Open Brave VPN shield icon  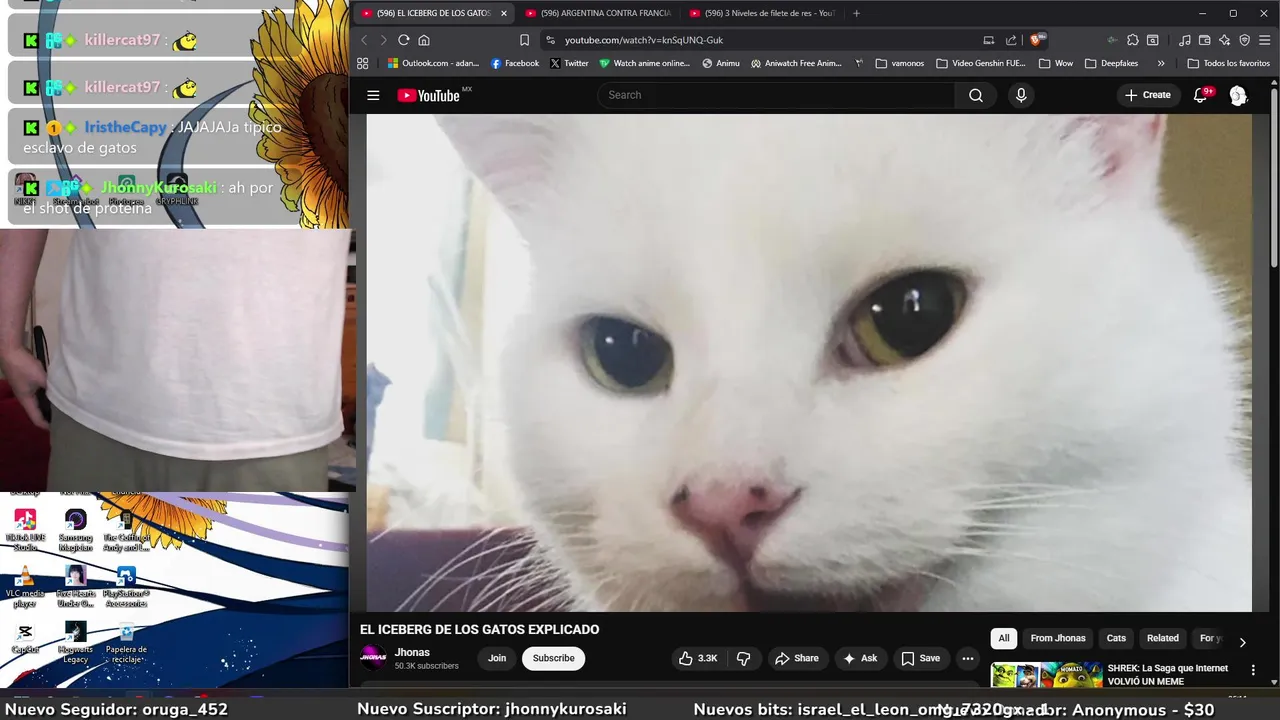1245,40
